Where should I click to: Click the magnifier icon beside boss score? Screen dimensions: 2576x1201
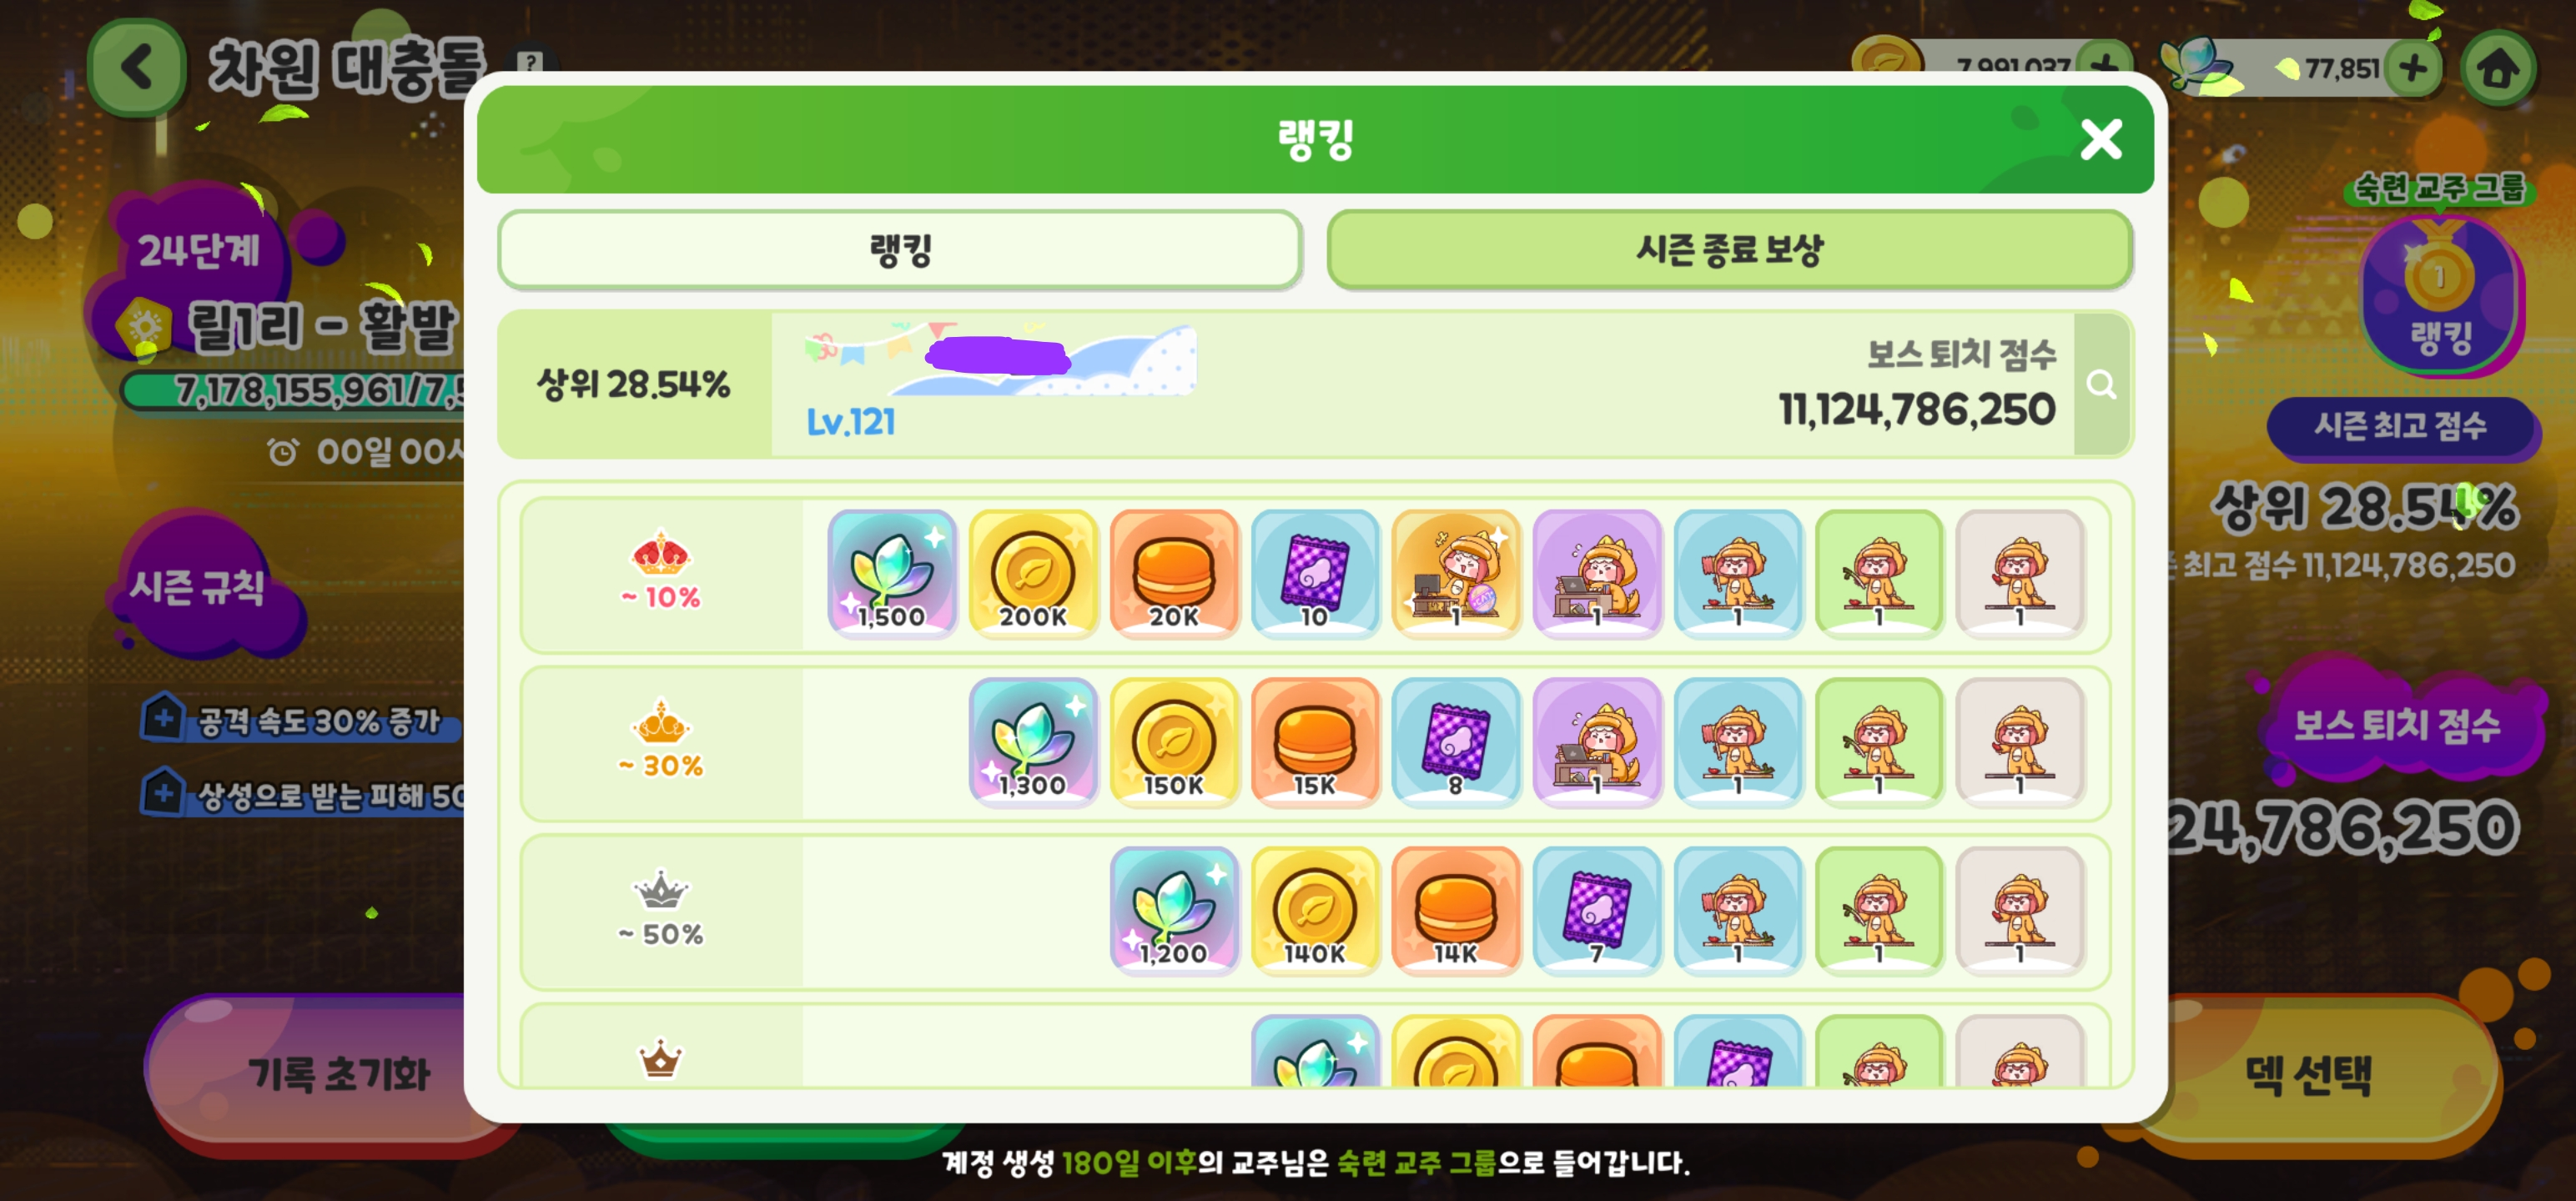pyautogui.click(x=2101, y=384)
